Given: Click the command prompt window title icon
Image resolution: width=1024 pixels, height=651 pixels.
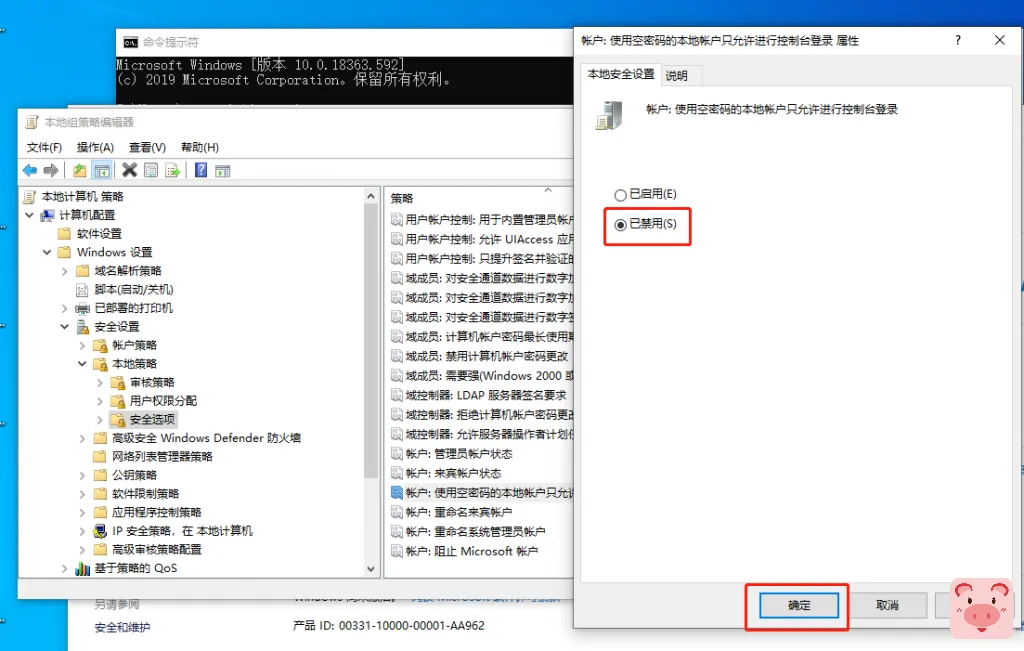Looking at the screenshot, I should [131, 42].
